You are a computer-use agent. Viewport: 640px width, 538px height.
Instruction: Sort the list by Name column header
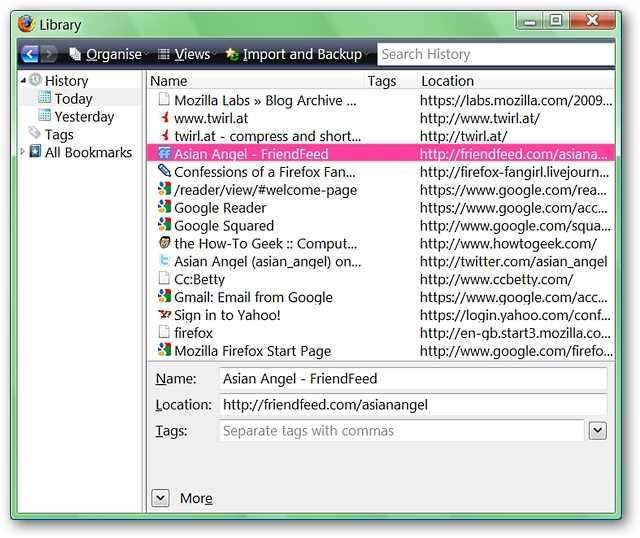pyautogui.click(x=169, y=81)
